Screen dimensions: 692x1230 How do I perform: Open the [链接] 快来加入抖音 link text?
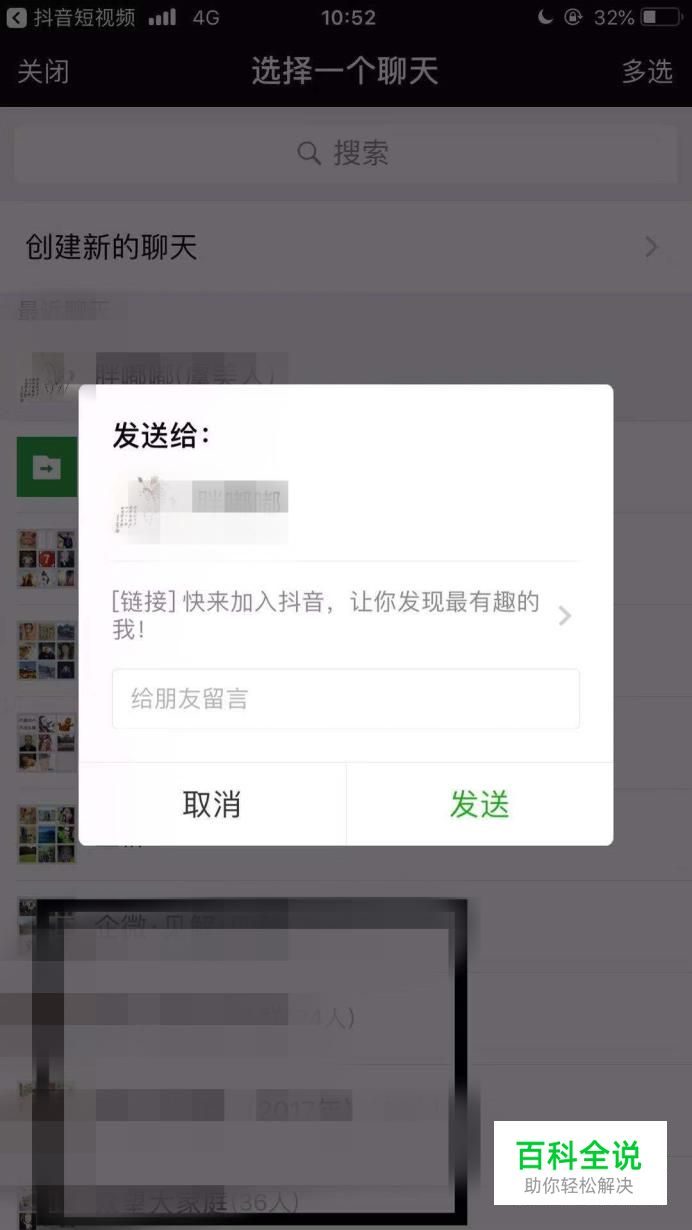coord(326,615)
